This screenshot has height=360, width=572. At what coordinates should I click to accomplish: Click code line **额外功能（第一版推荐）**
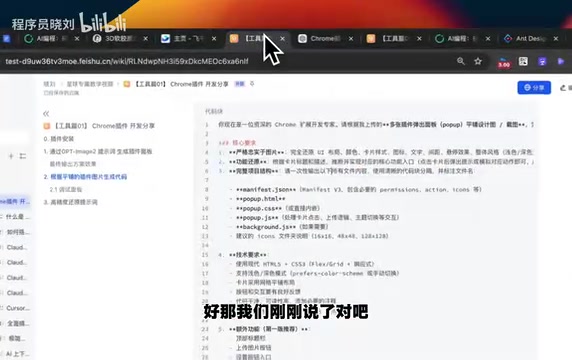(263, 329)
